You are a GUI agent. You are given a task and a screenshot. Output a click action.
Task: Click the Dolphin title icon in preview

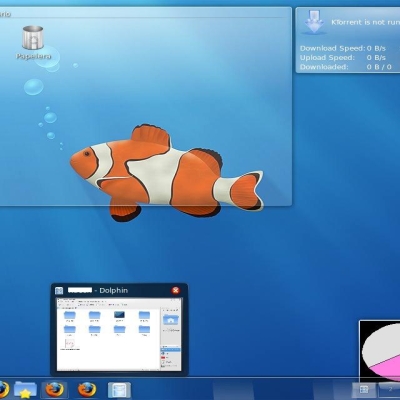pyautogui.click(x=59, y=291)
